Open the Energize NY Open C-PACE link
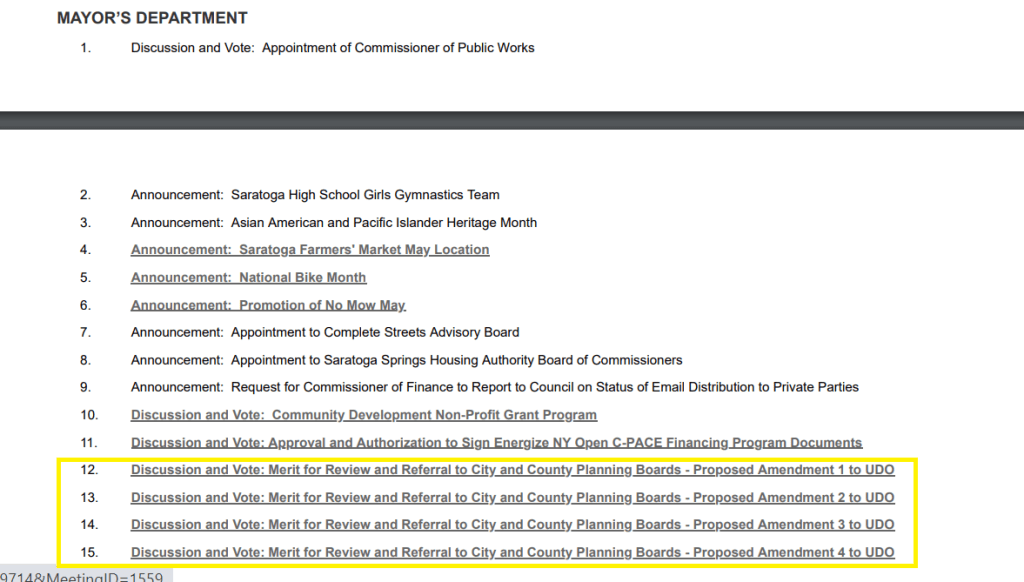Screen dimensions: 1024x582 coord(496,442)
